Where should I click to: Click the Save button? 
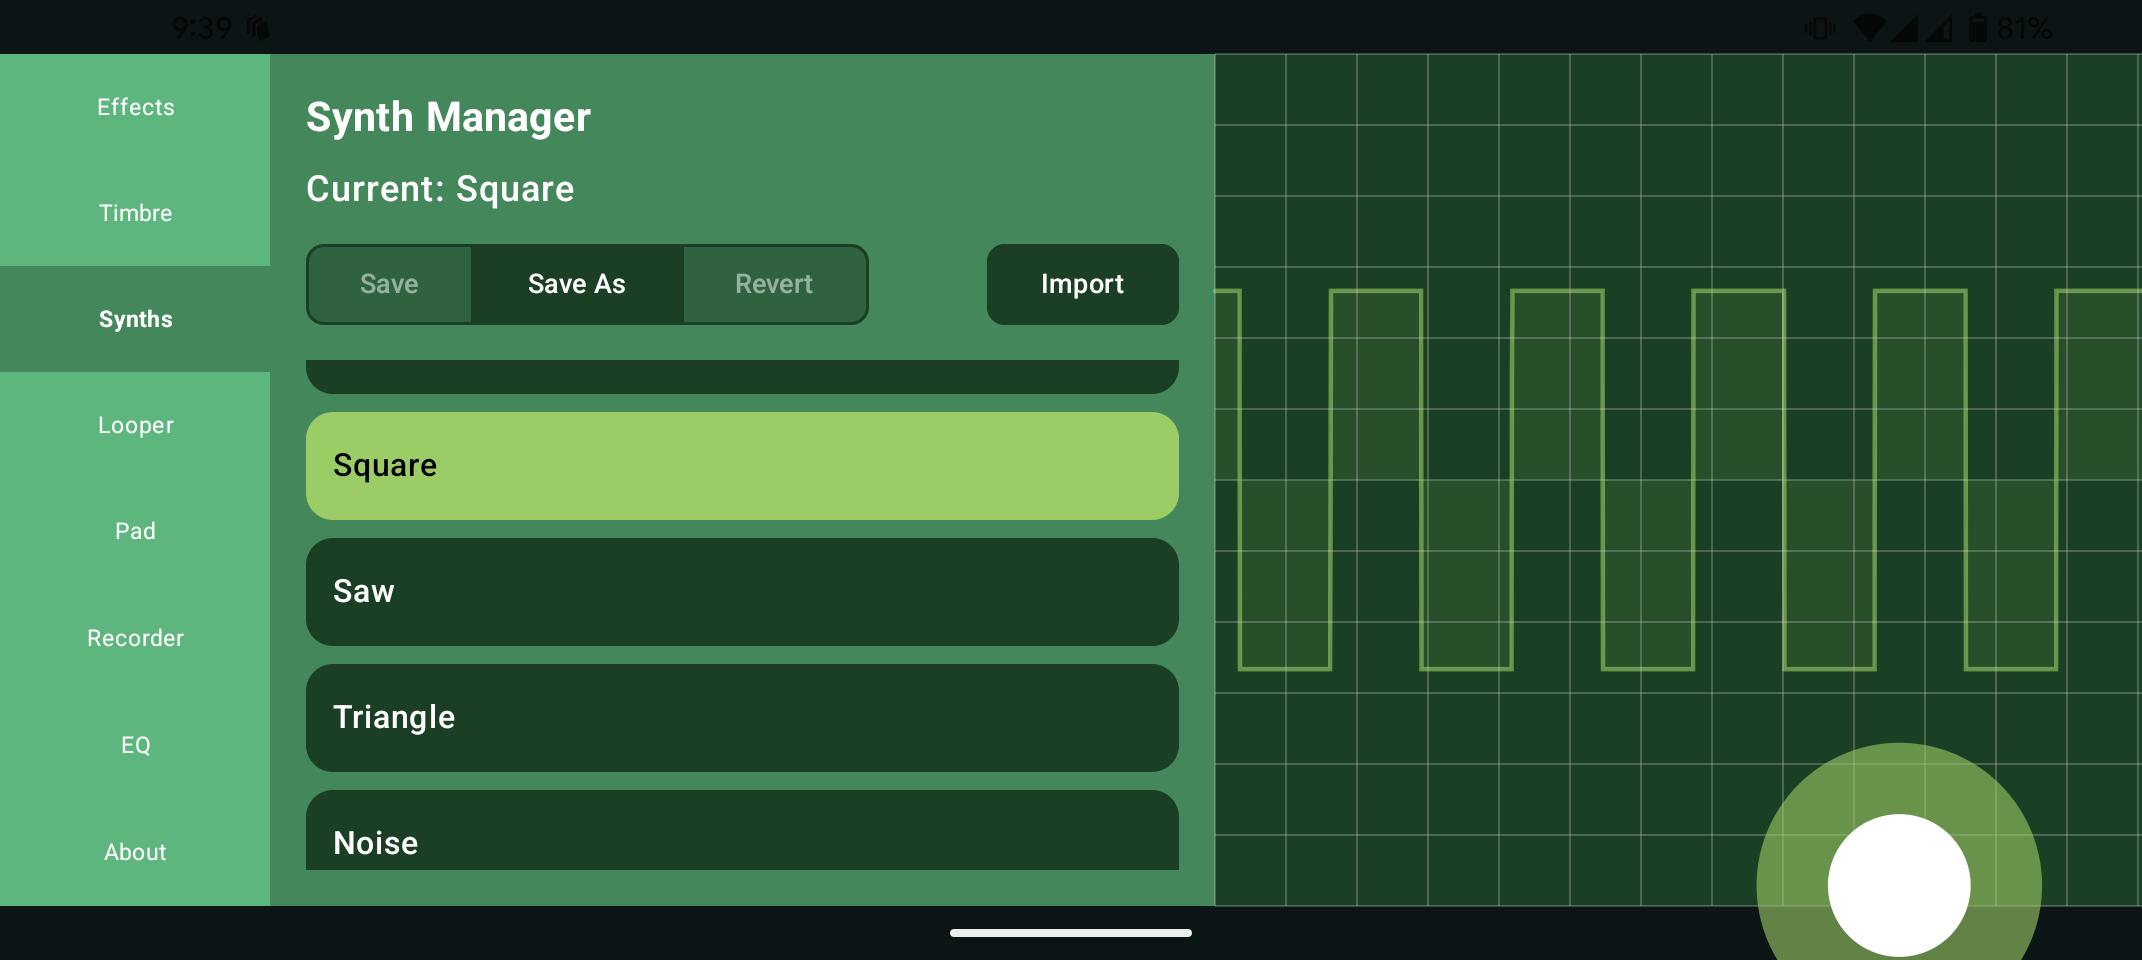tap(389, 284)
